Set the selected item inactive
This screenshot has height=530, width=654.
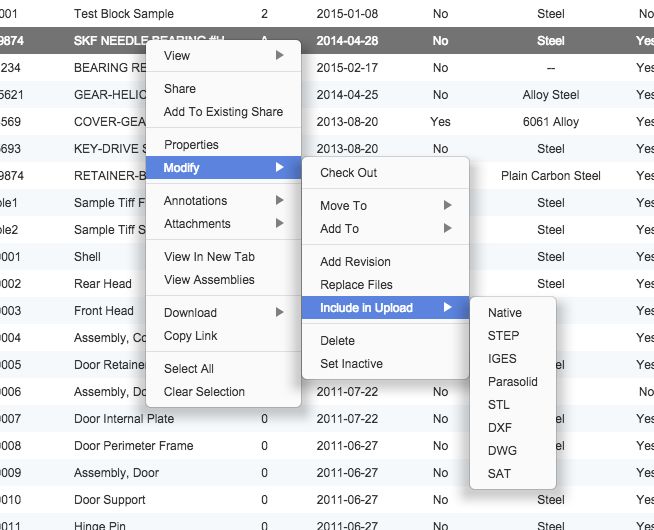(351, 364)
